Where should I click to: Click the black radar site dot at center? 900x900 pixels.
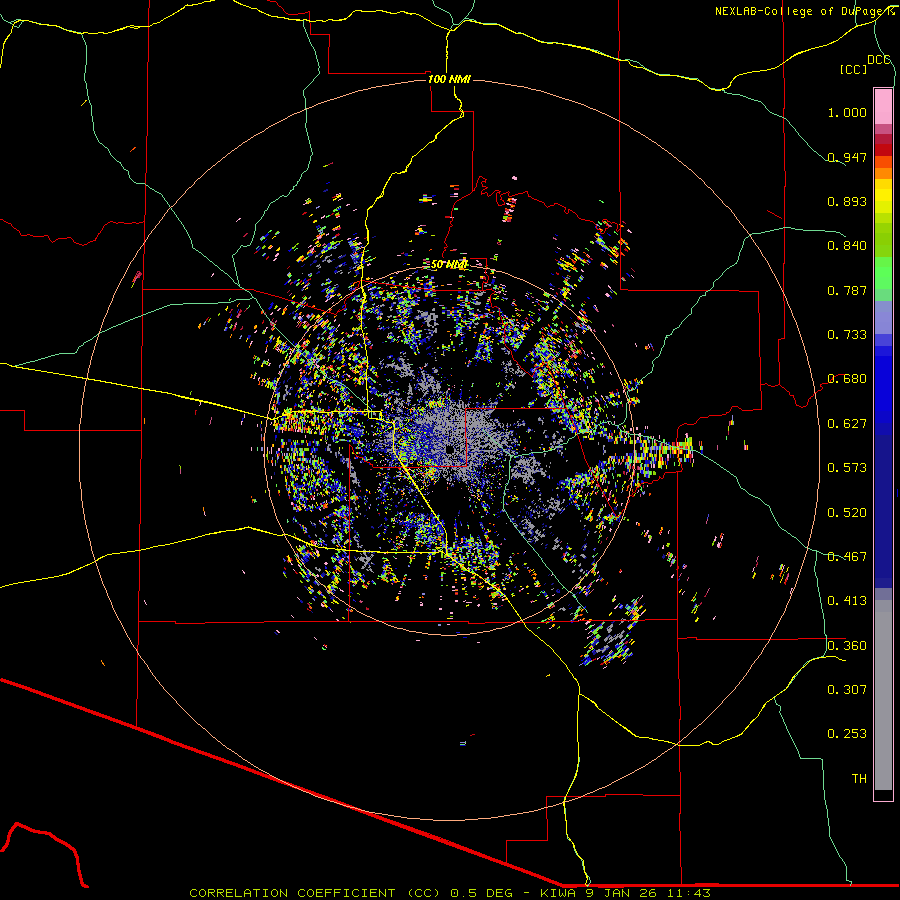[451, 449]
